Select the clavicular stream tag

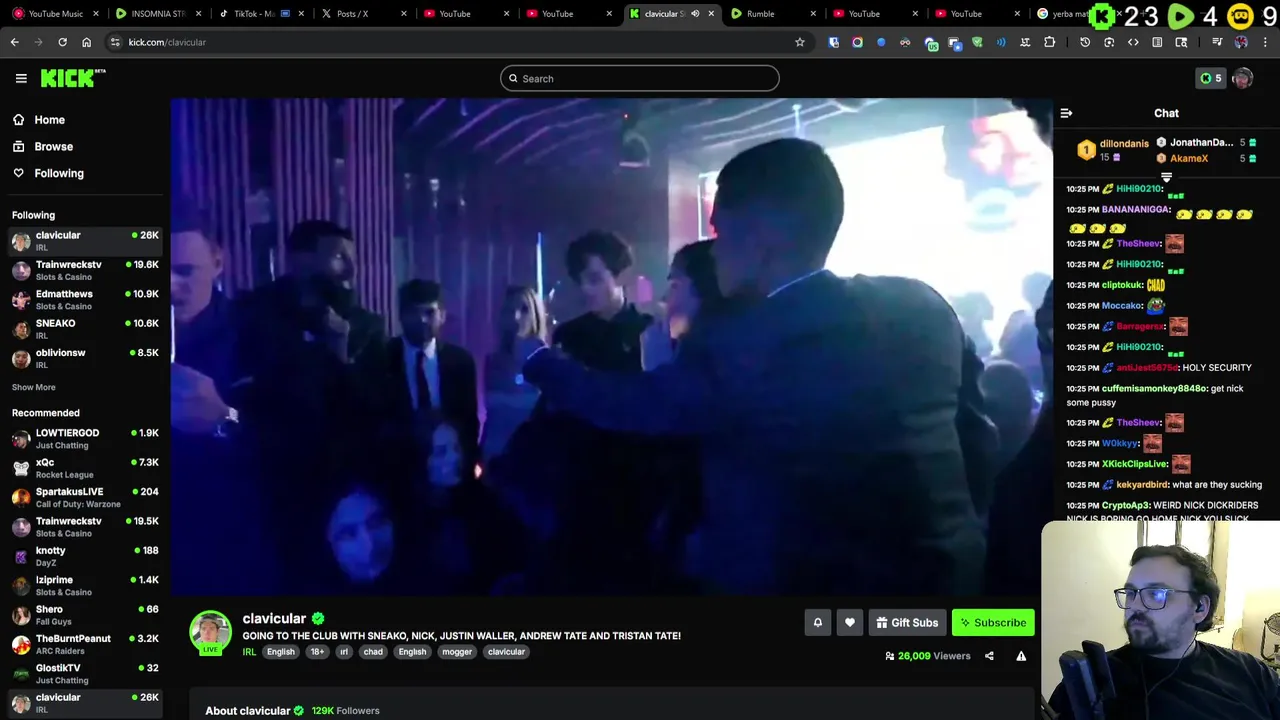[506, 652]
